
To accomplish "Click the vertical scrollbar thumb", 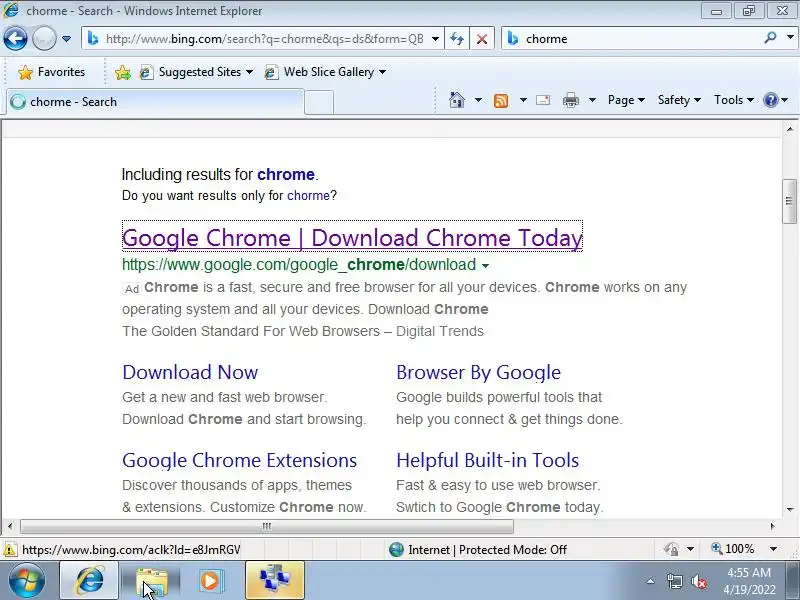I will click(789, 201).
